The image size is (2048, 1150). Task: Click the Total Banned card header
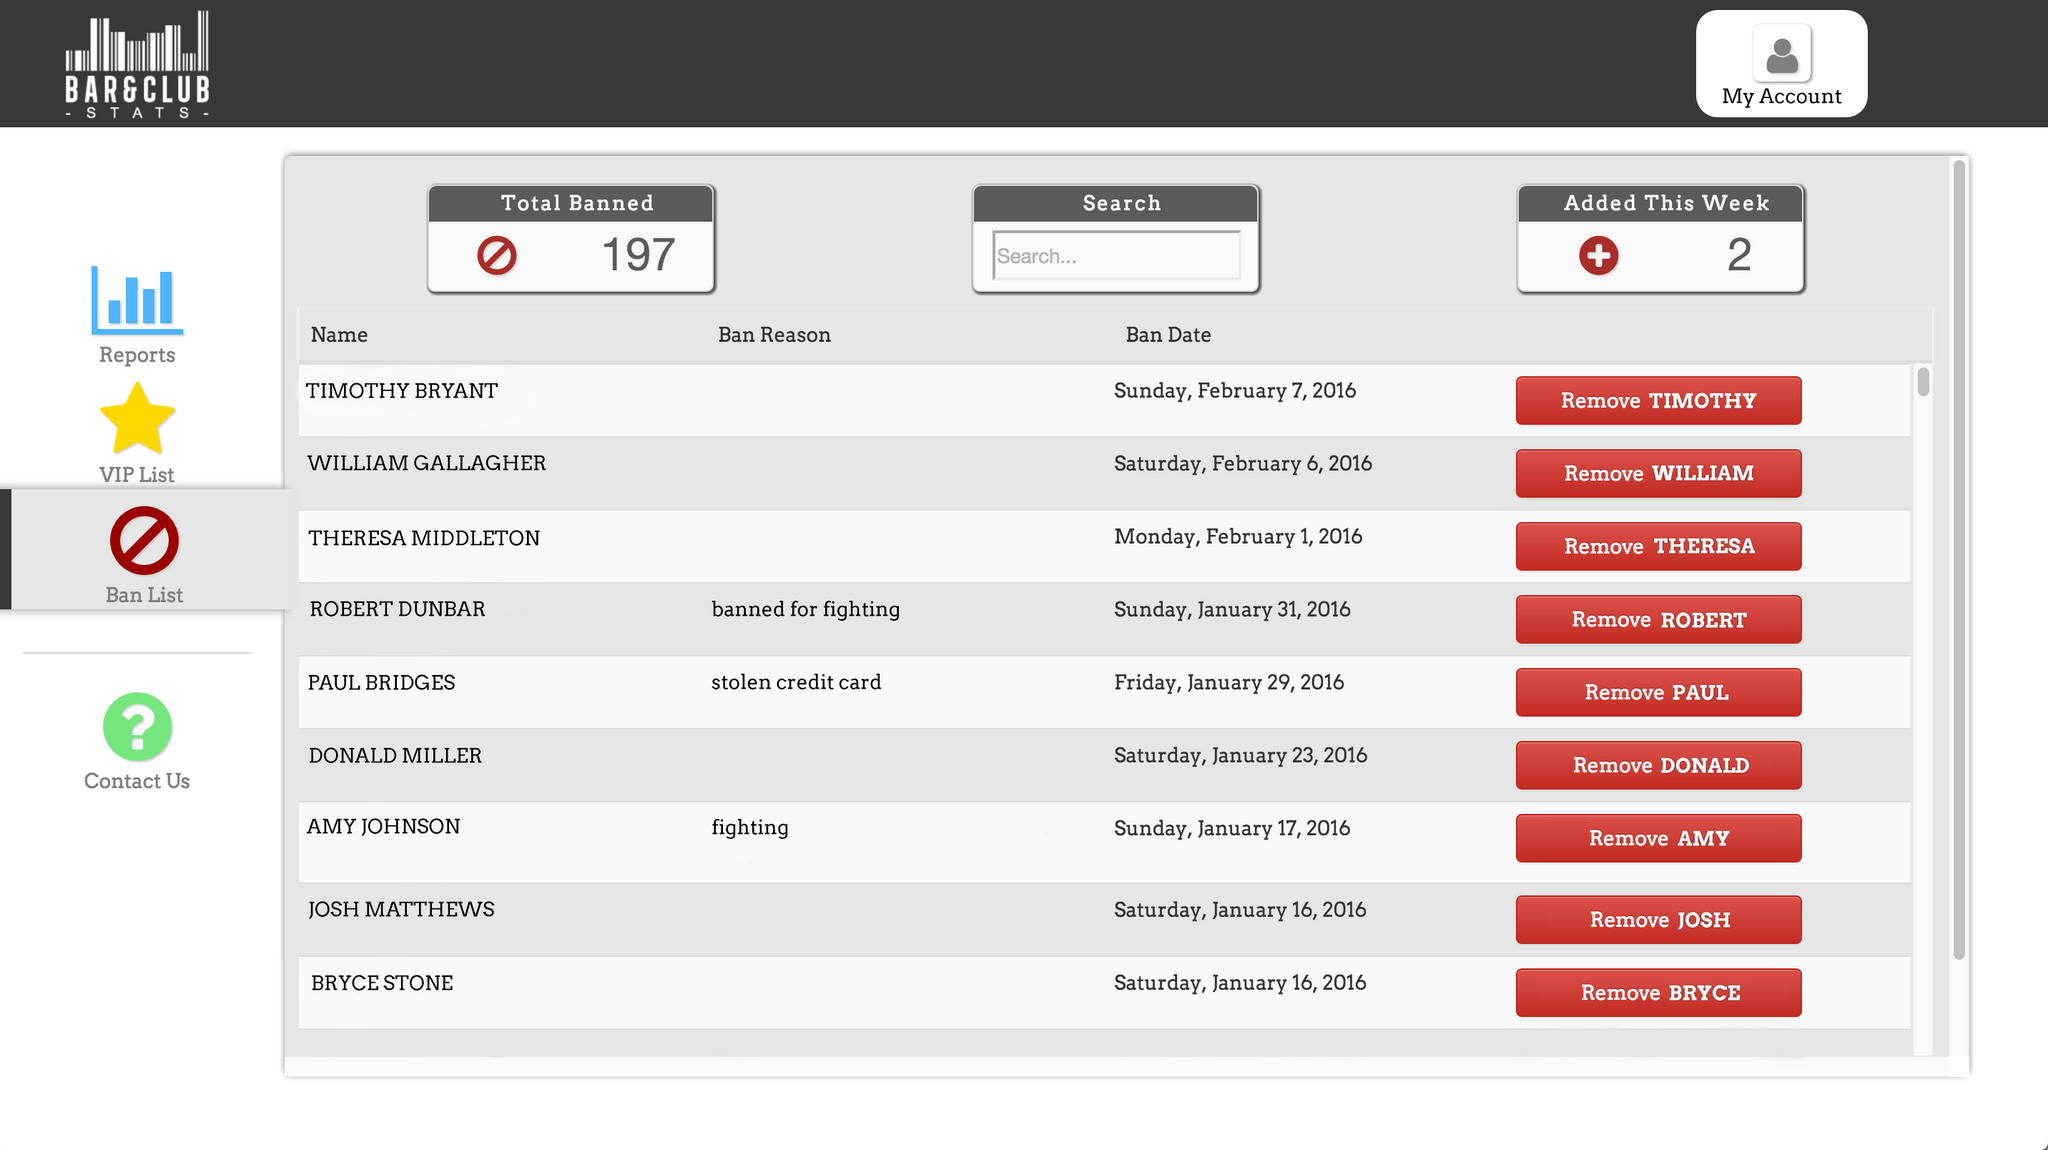click(x=571, y=203)
